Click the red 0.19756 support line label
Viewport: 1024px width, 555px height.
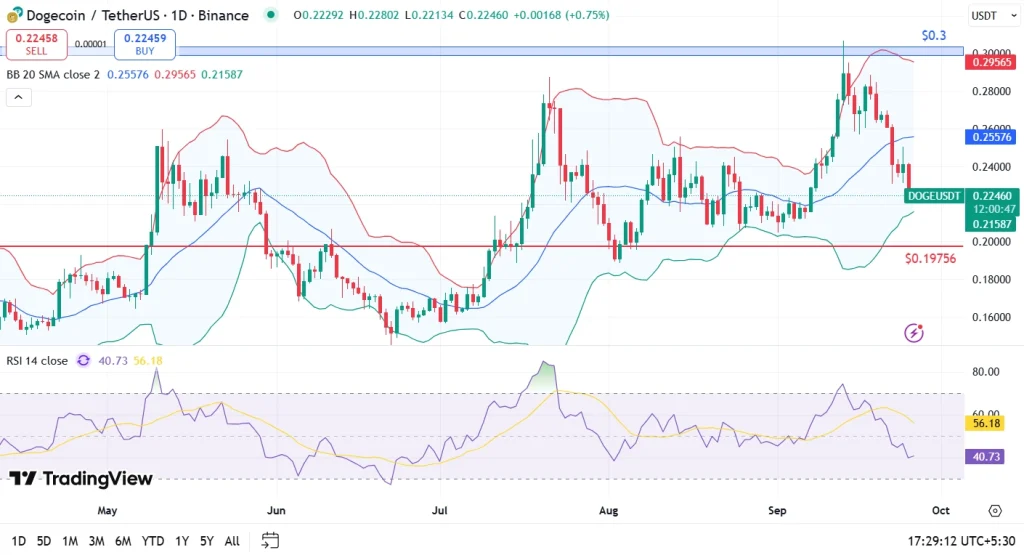(929, 258)
